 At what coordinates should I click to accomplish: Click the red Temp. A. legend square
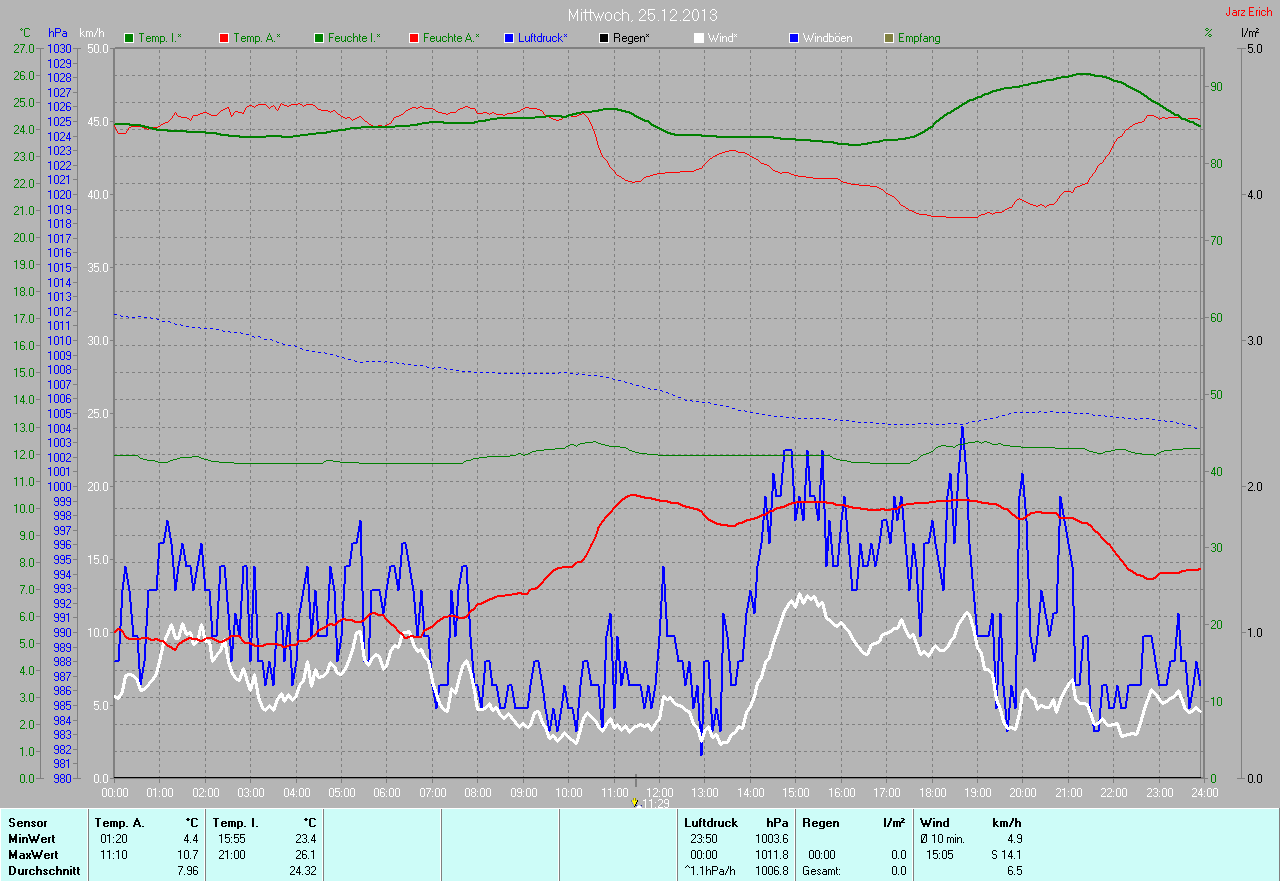click(223, 38)
